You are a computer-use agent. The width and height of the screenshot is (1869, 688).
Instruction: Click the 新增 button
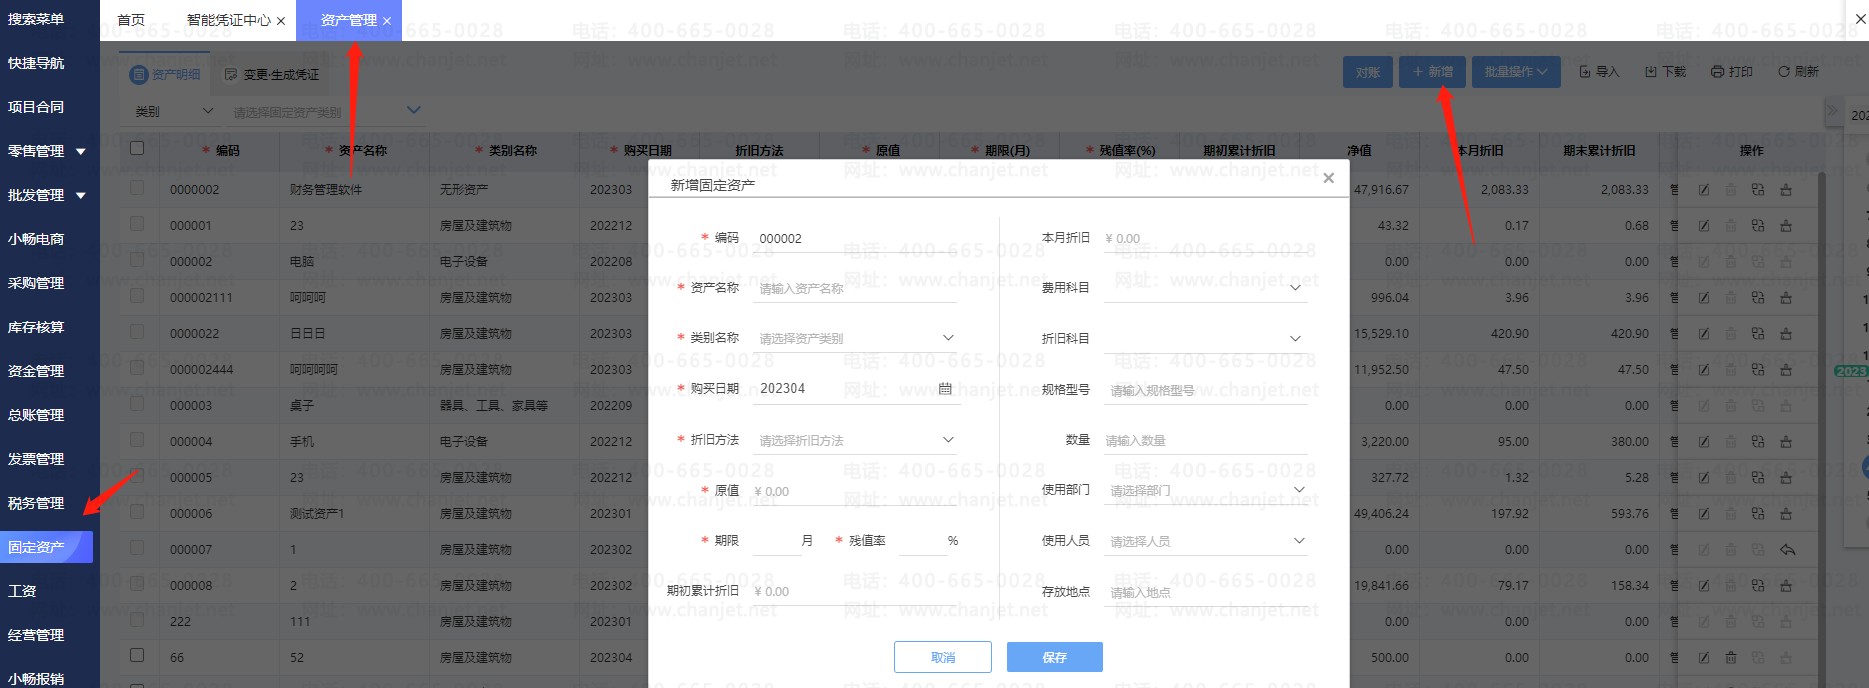[1433, 72]
